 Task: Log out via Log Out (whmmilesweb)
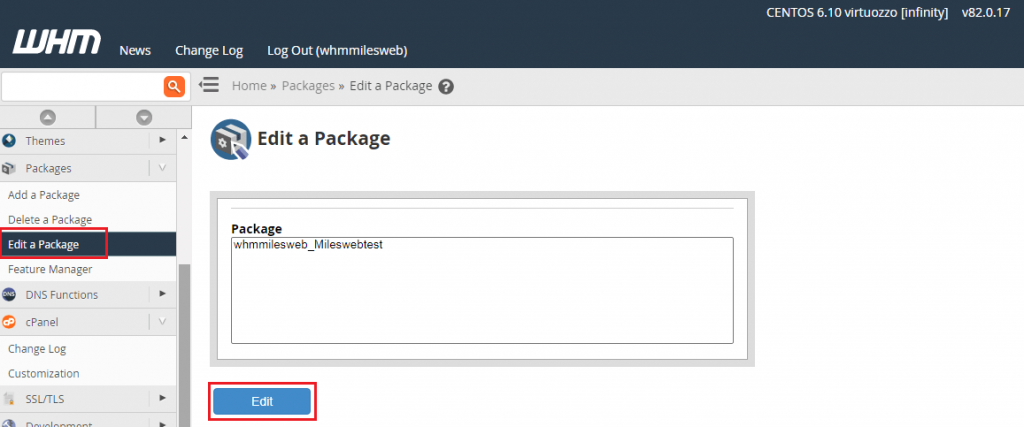[338, 50]
